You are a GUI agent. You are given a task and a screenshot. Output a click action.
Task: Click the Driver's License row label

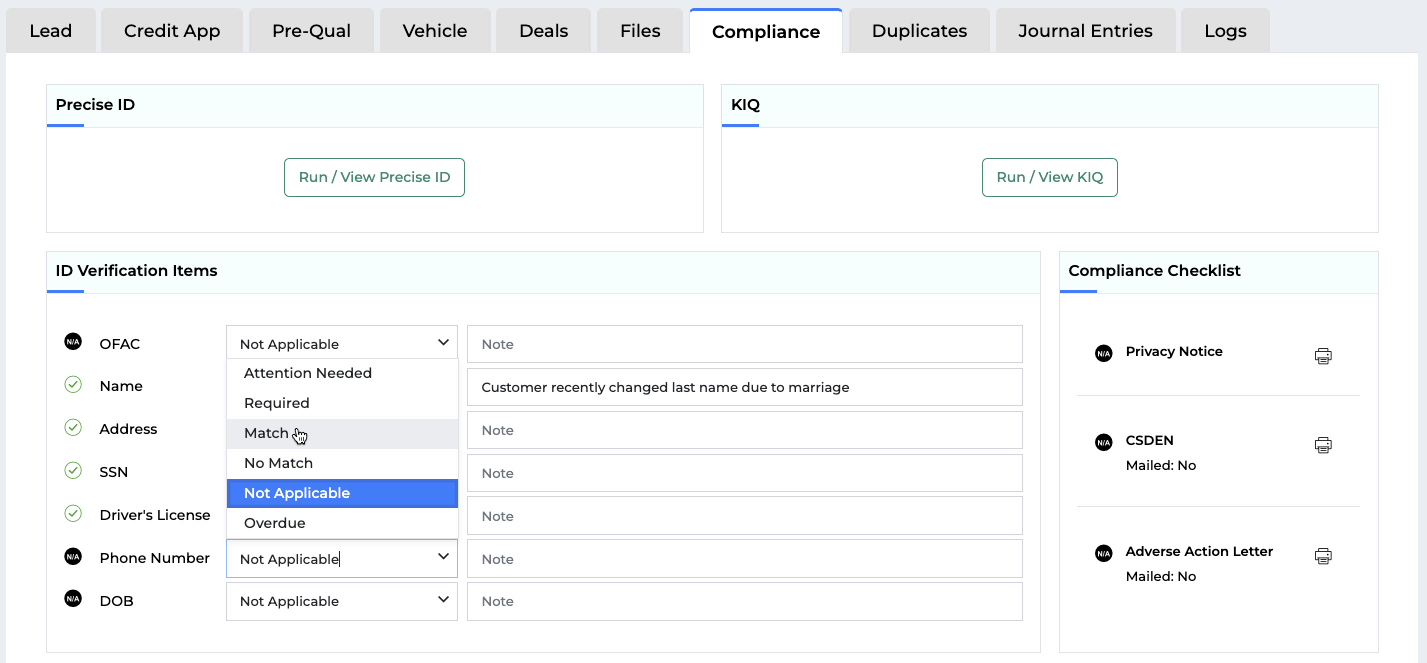coord(155,515)
